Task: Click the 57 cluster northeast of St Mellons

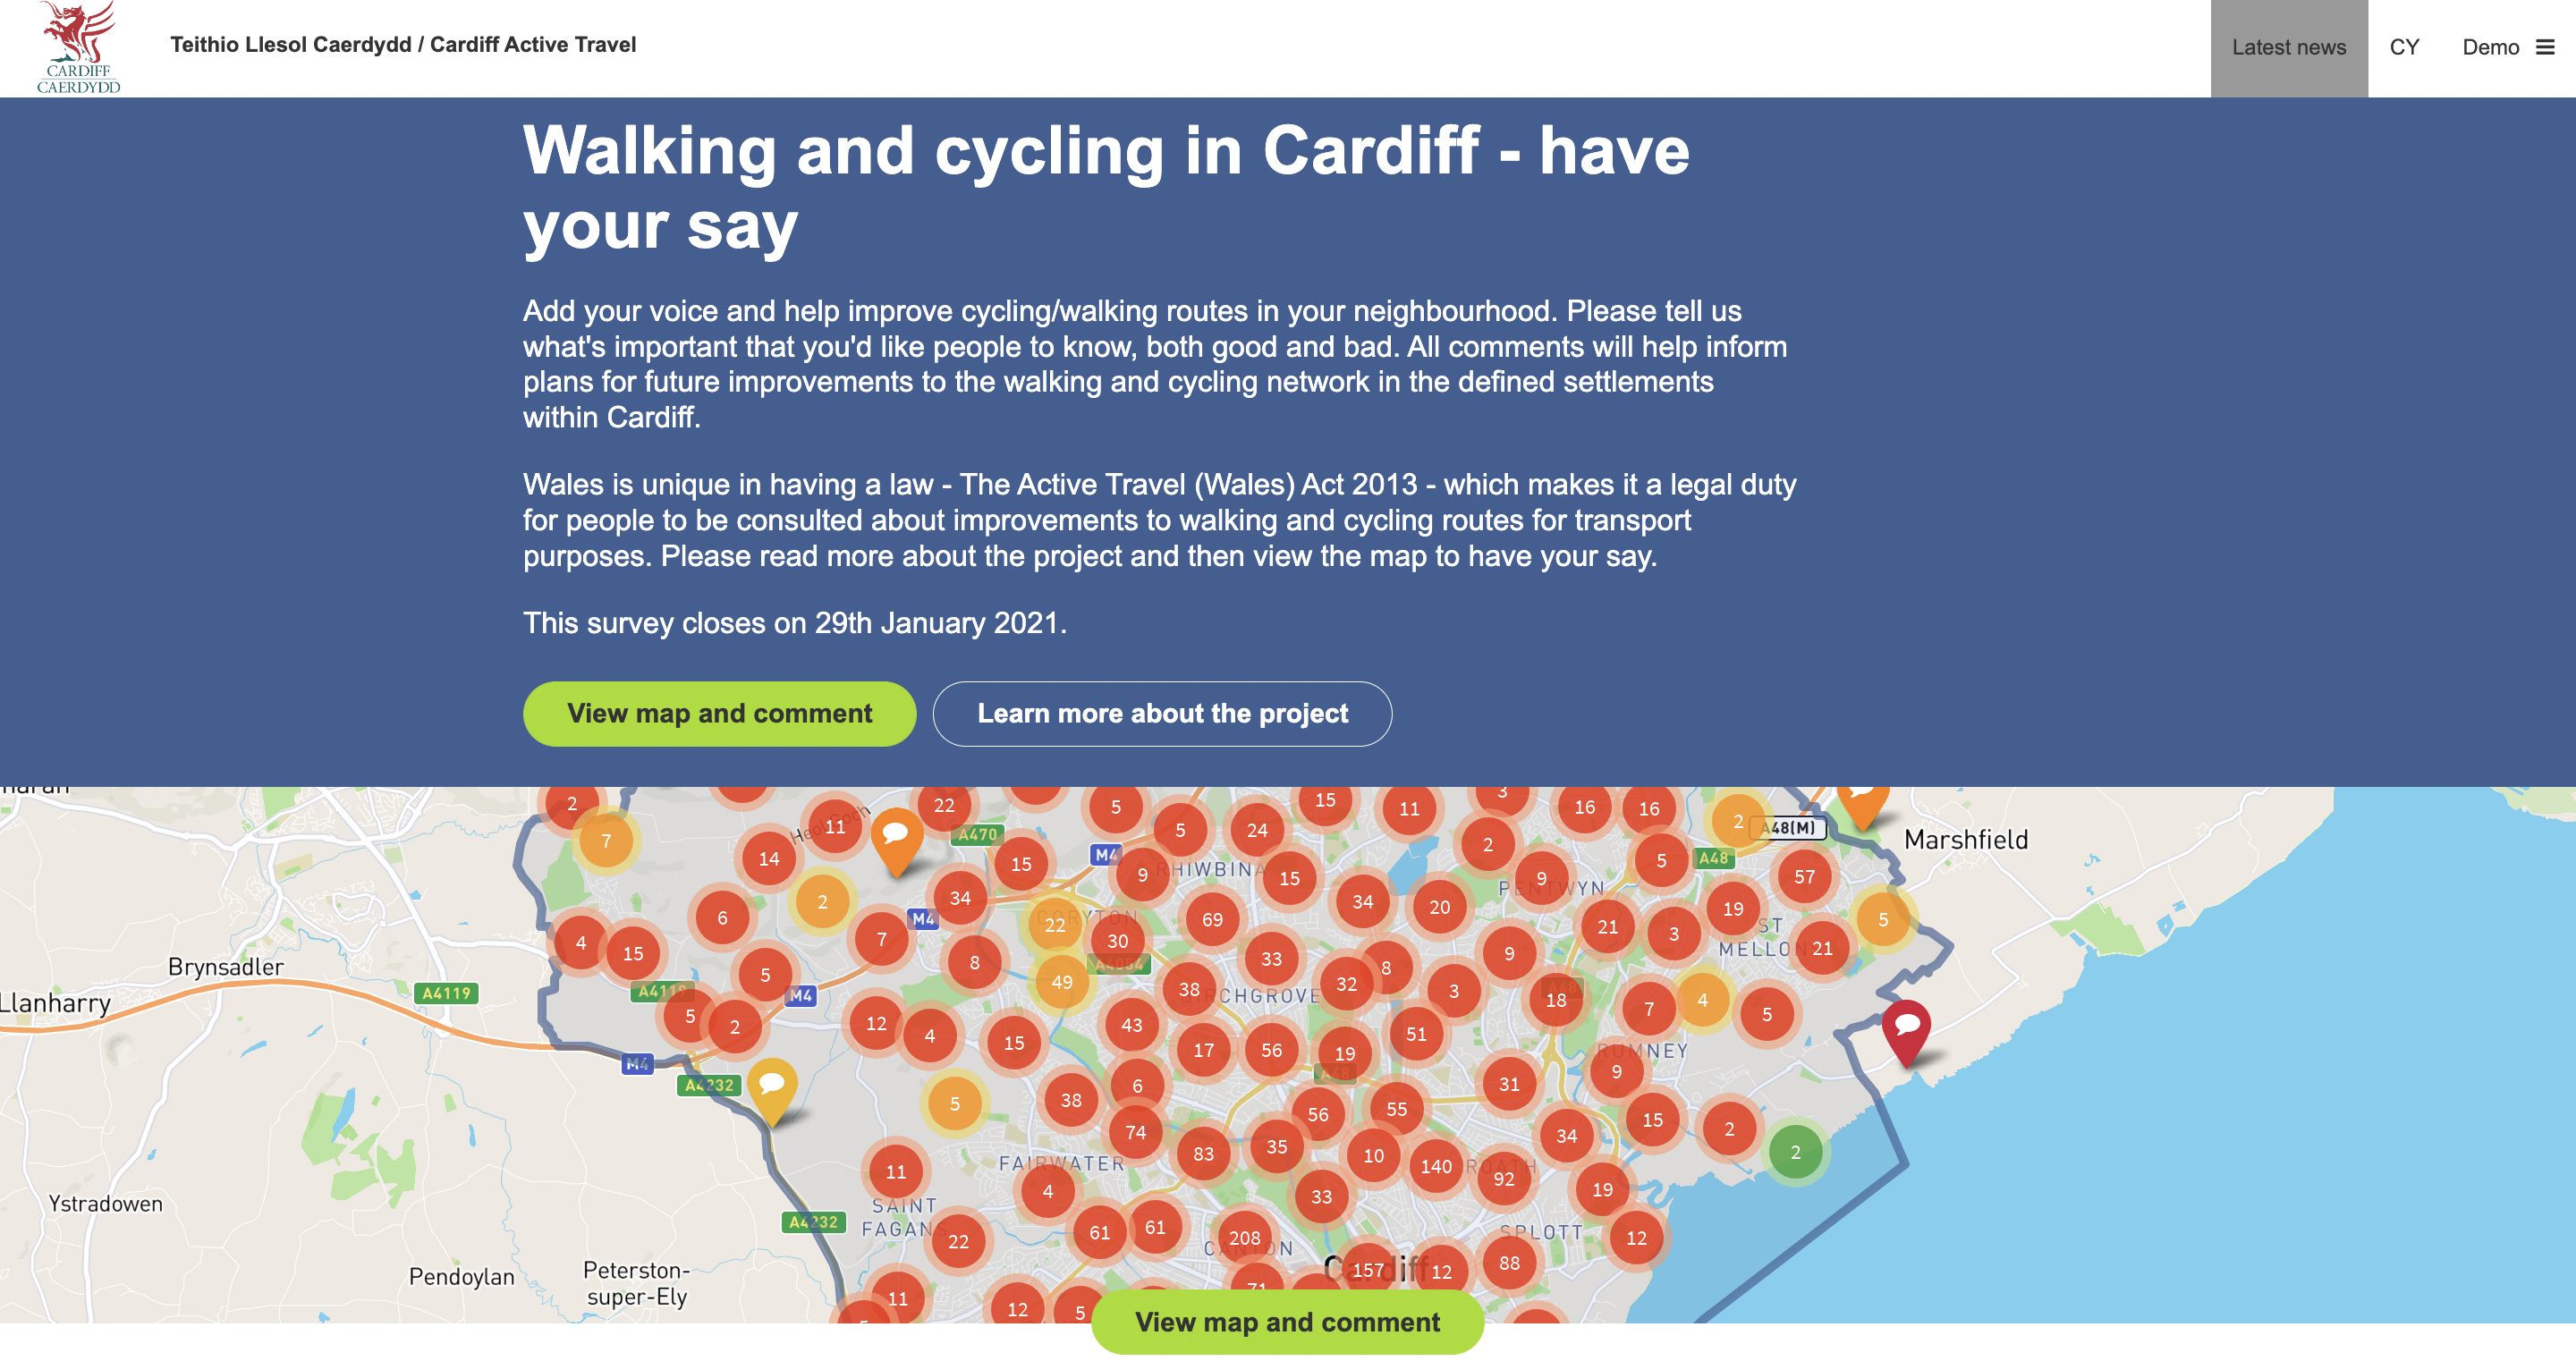Action: coord(1804,875)
